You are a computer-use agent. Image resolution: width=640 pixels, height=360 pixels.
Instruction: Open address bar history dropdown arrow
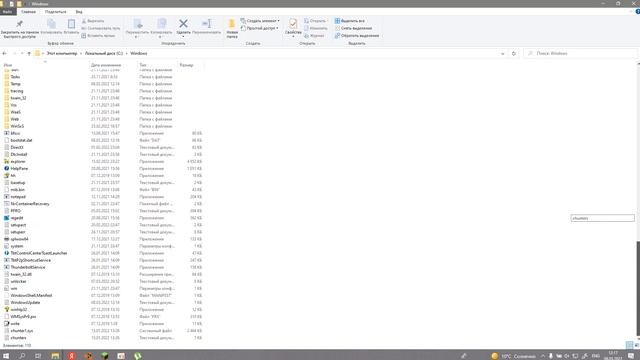pyautogui.click(x=502, y=53)
